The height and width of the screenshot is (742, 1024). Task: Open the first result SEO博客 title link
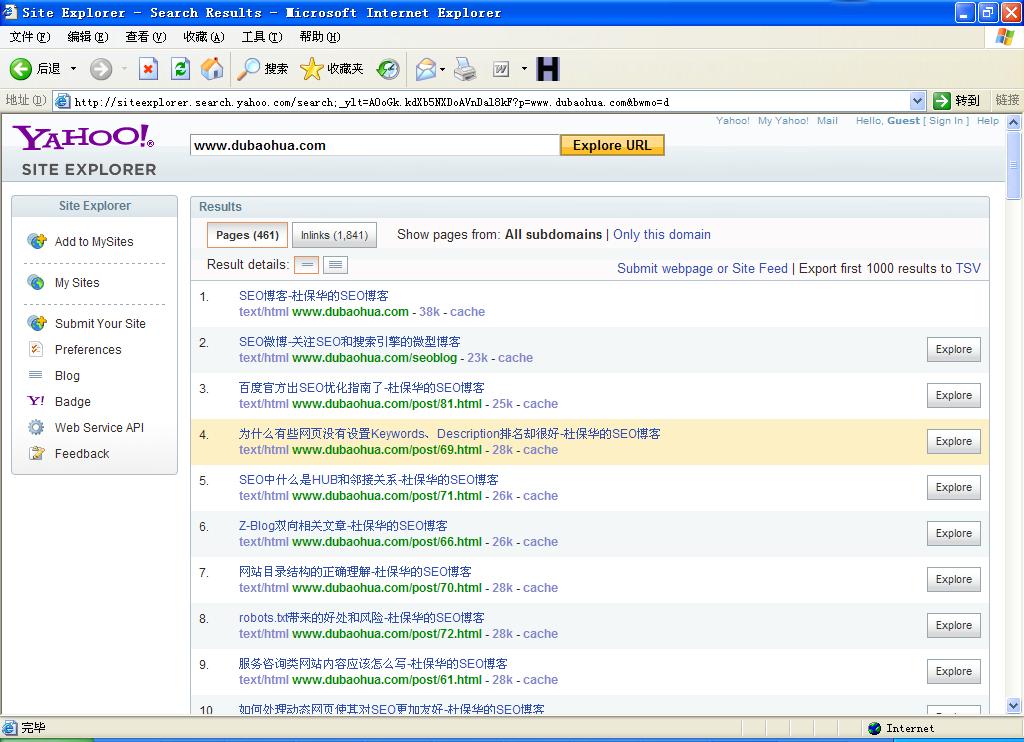click(x=313, y=296)
